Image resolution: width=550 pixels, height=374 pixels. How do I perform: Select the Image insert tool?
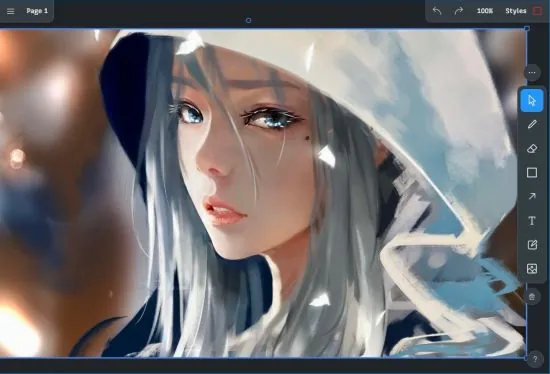point(532,269)
